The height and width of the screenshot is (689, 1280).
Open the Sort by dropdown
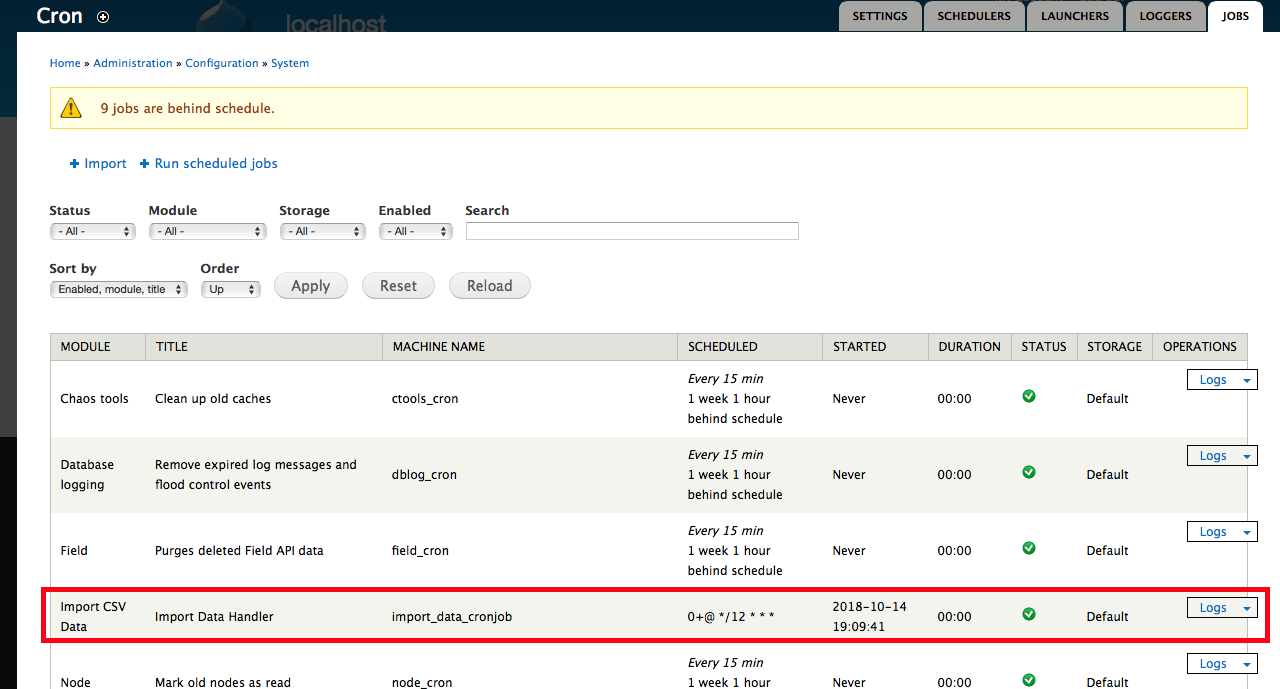[118, 289]
